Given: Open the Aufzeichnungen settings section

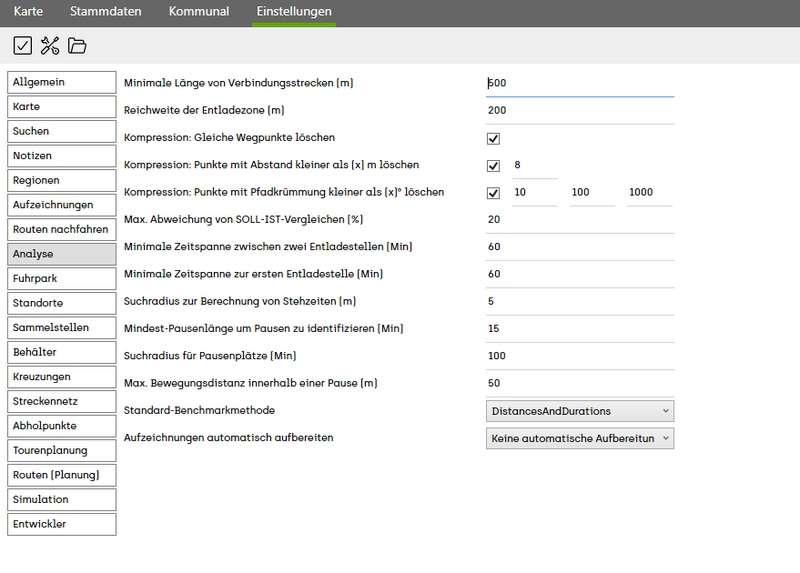Looking at the screenshot, I should 62,205.
